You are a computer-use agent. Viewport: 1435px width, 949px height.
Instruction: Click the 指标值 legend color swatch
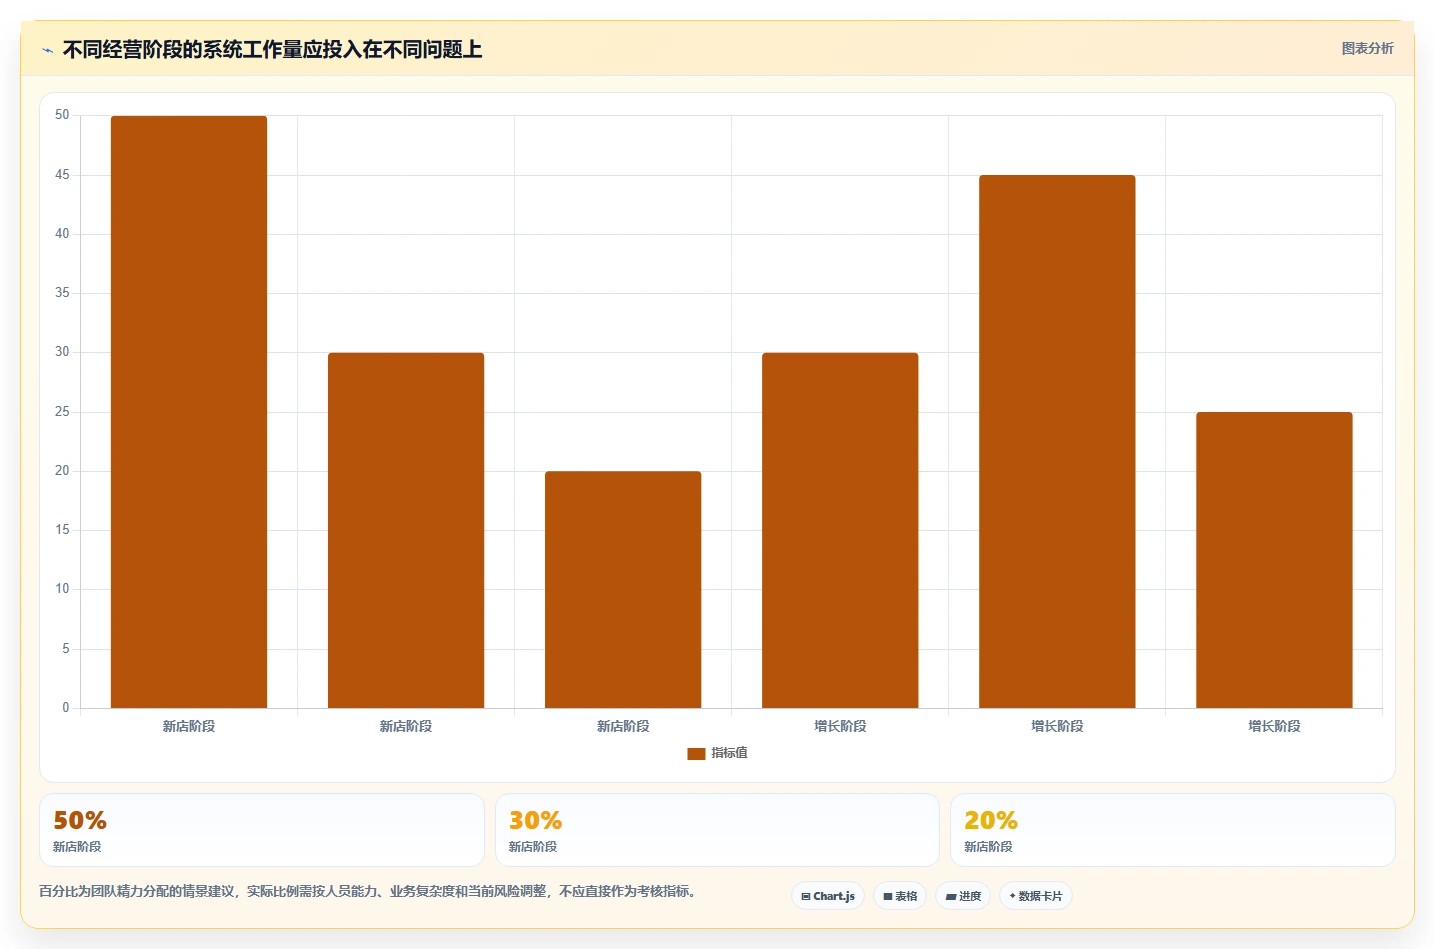click(x=696, y=754)
